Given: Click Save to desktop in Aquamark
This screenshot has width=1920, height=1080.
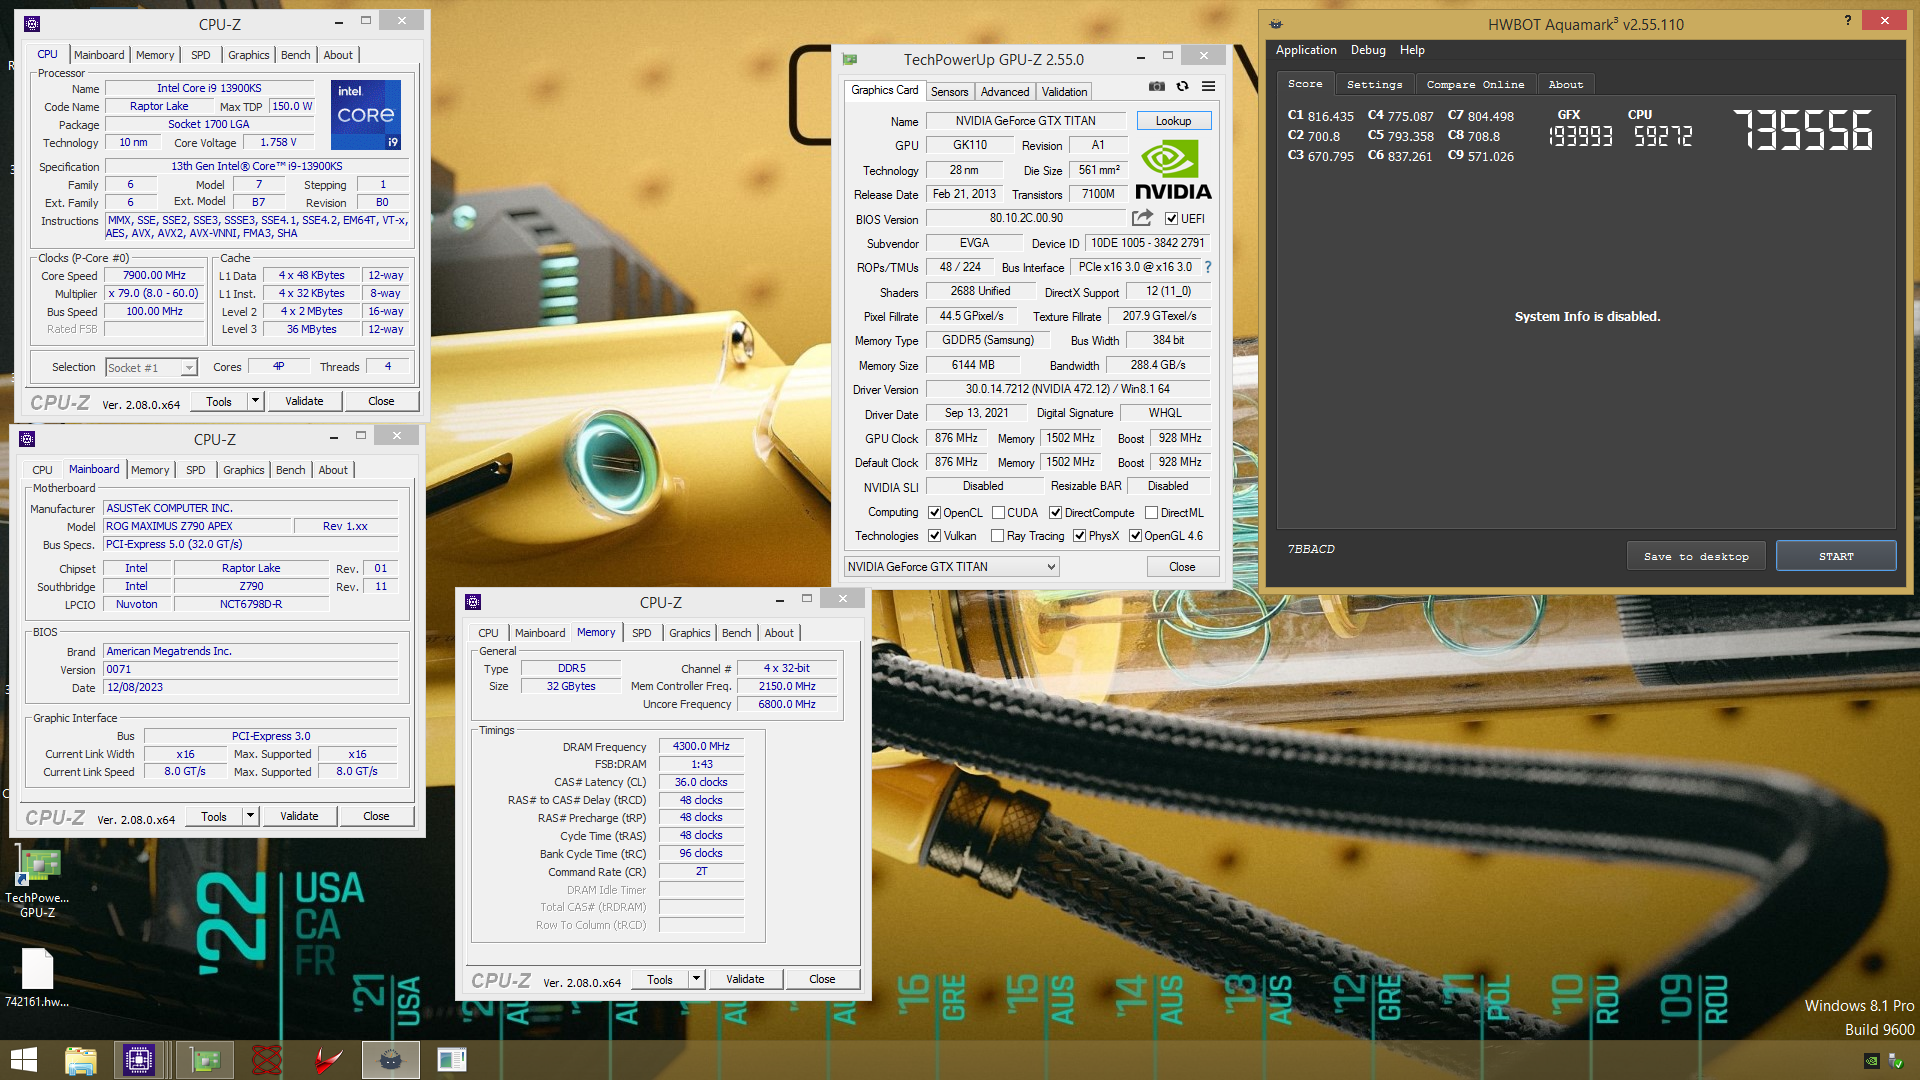Looking at the screenshot, I should [1695, 556].
